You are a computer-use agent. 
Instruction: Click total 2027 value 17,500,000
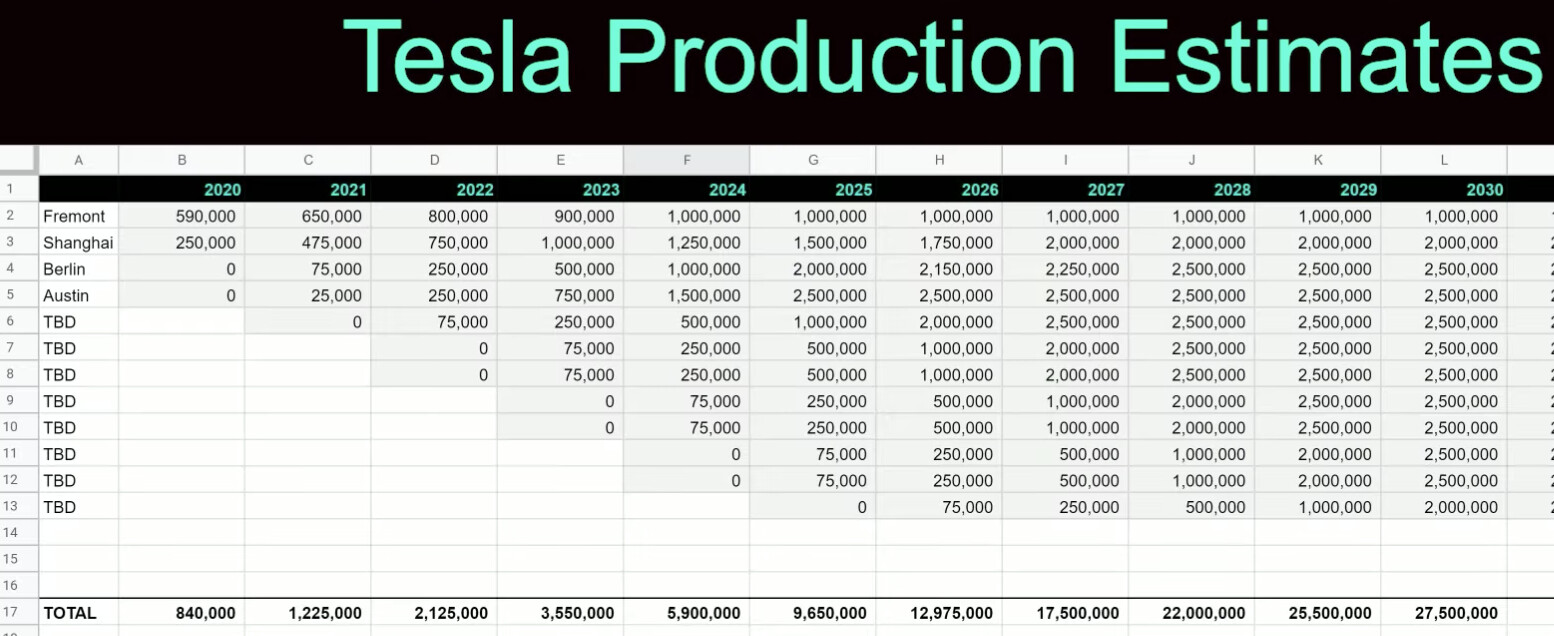pos(1065,613)
